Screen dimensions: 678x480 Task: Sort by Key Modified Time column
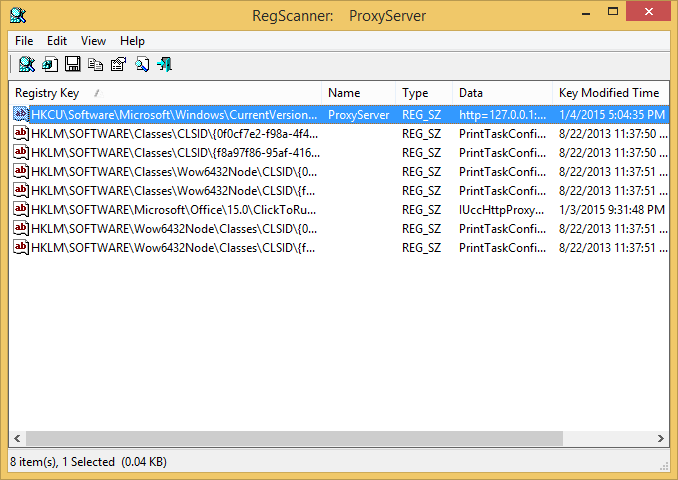click(611, 93)
